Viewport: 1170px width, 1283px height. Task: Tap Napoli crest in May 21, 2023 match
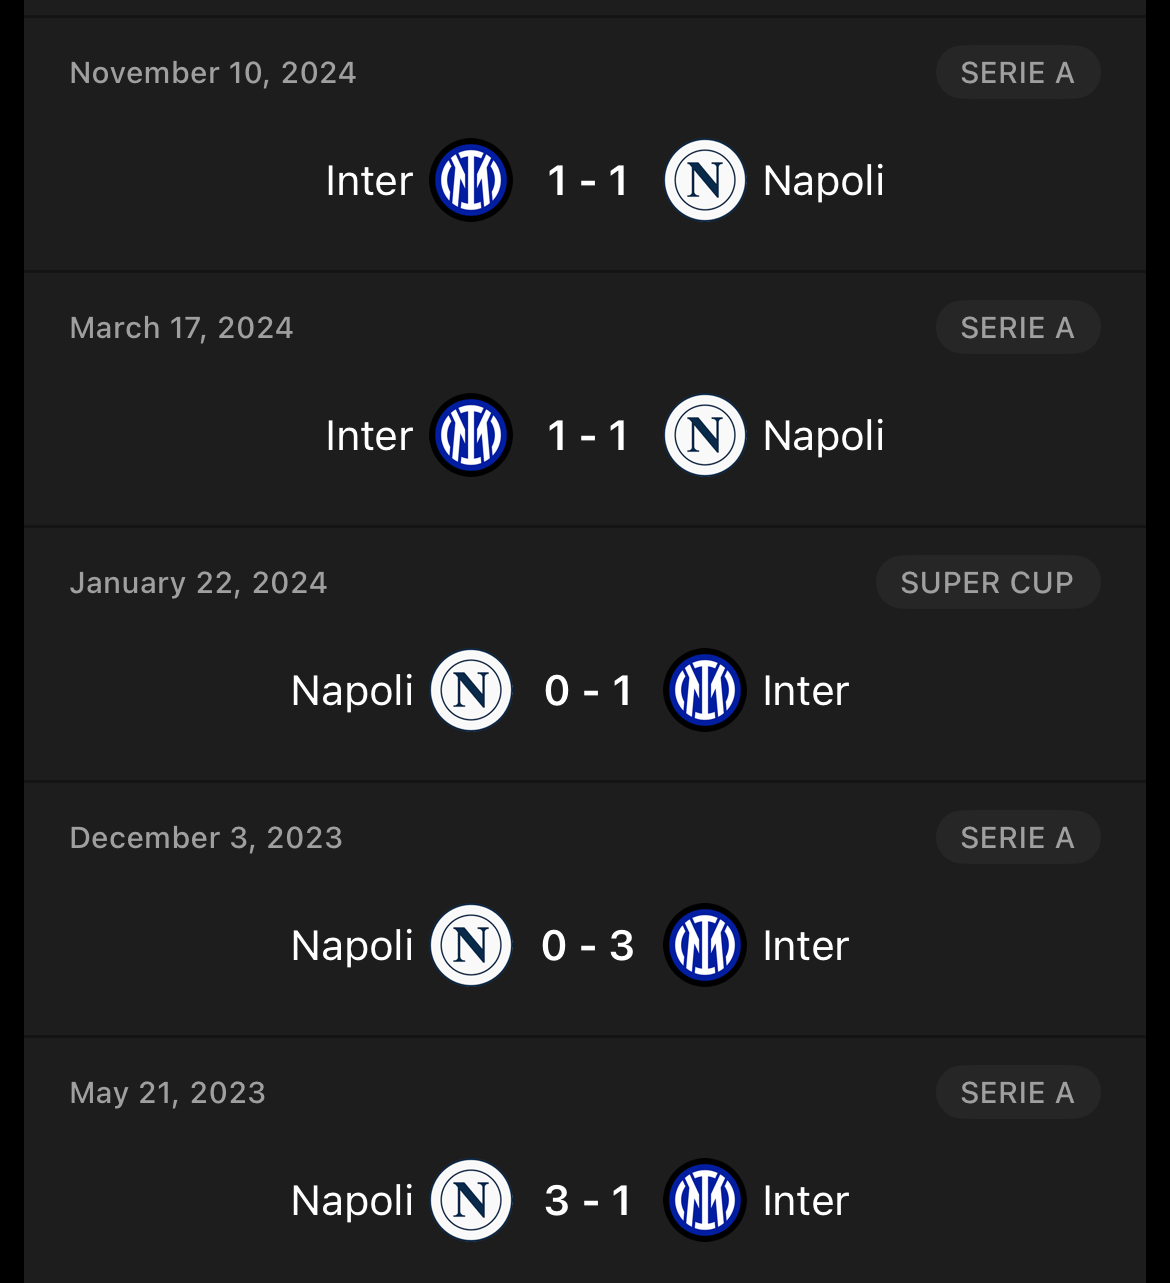471,1201
